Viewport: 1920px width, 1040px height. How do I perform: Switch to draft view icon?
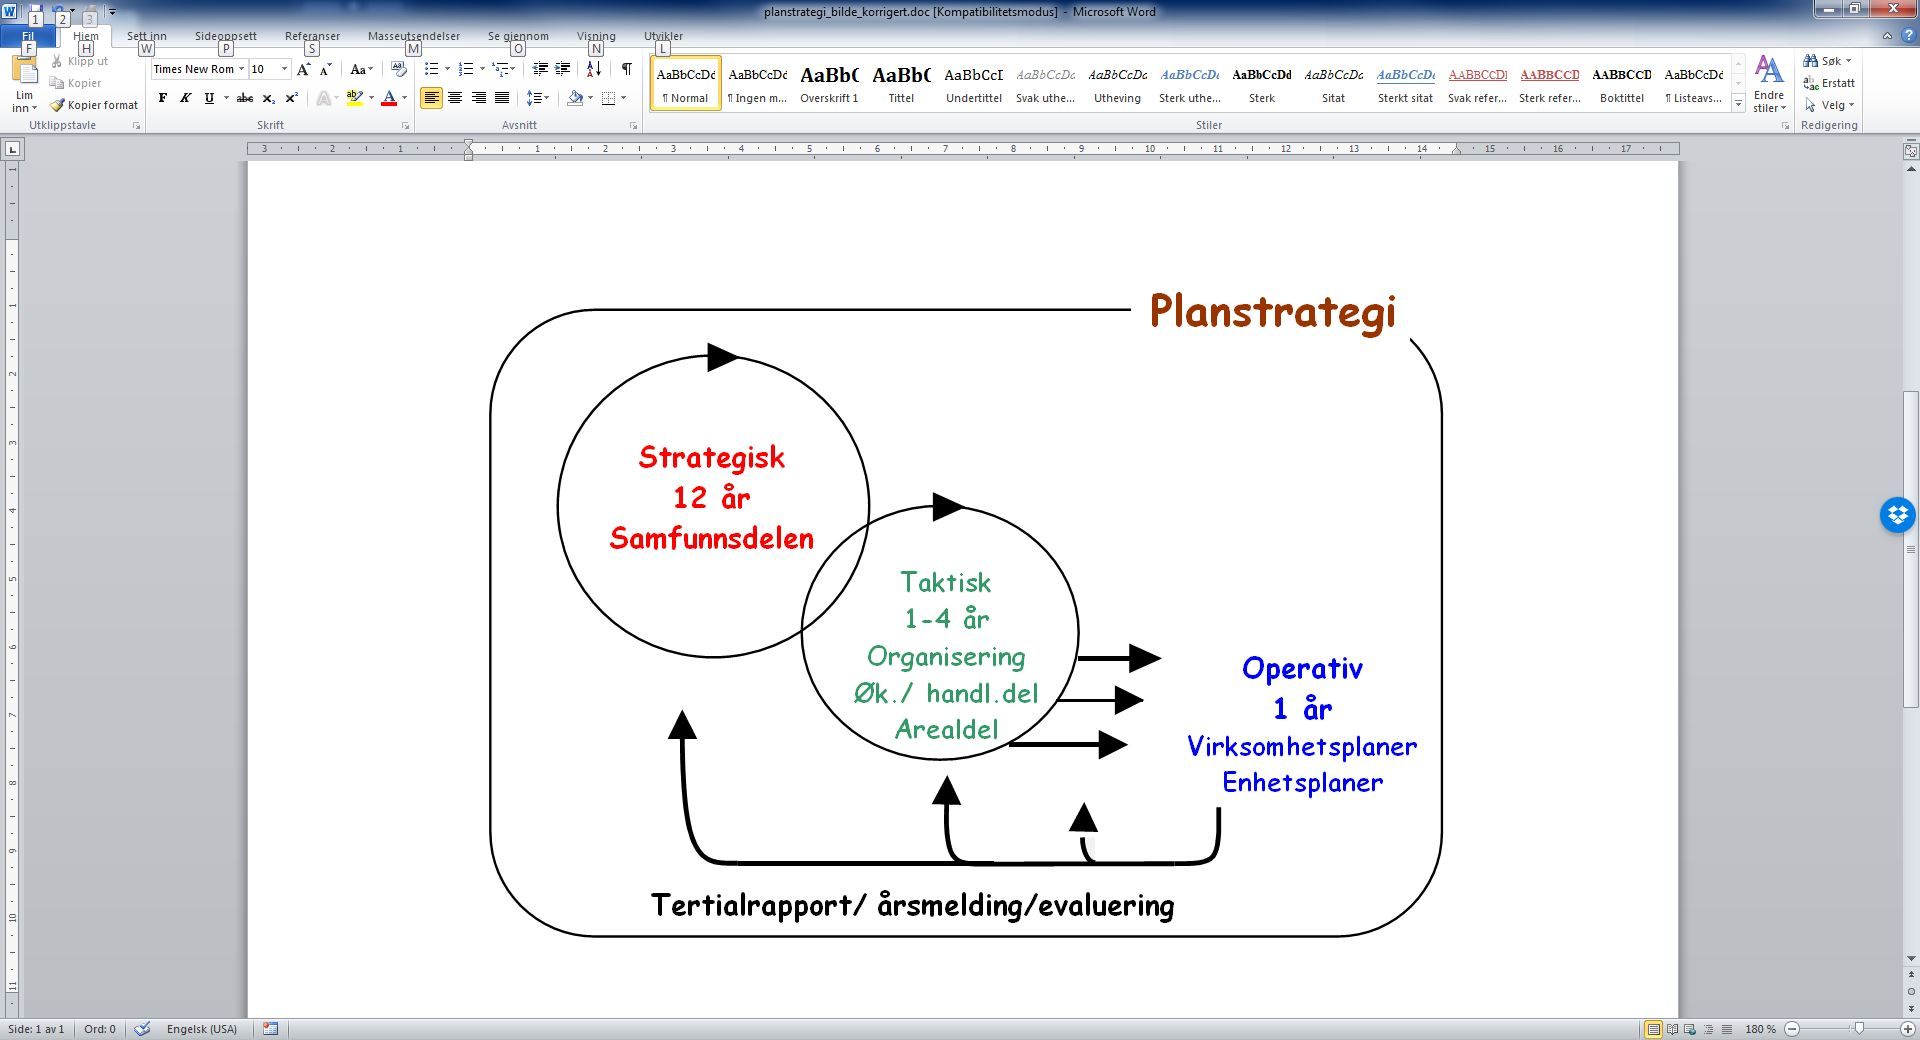click(x=1727, y=1029)
